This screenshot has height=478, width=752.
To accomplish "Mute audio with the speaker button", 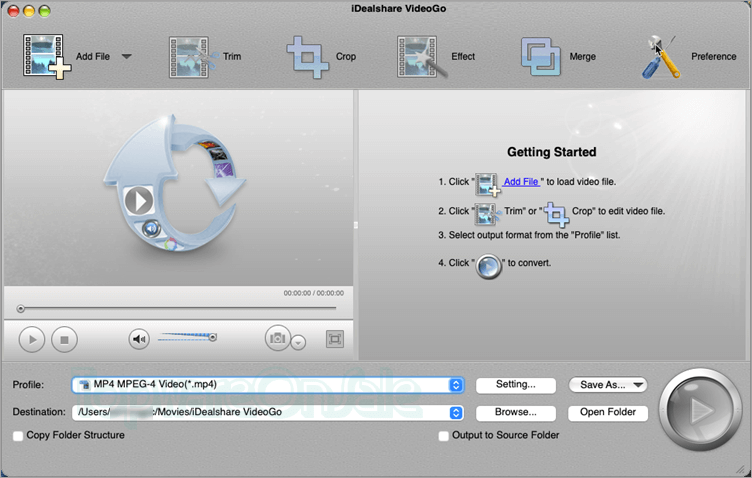I will [139, 339].
